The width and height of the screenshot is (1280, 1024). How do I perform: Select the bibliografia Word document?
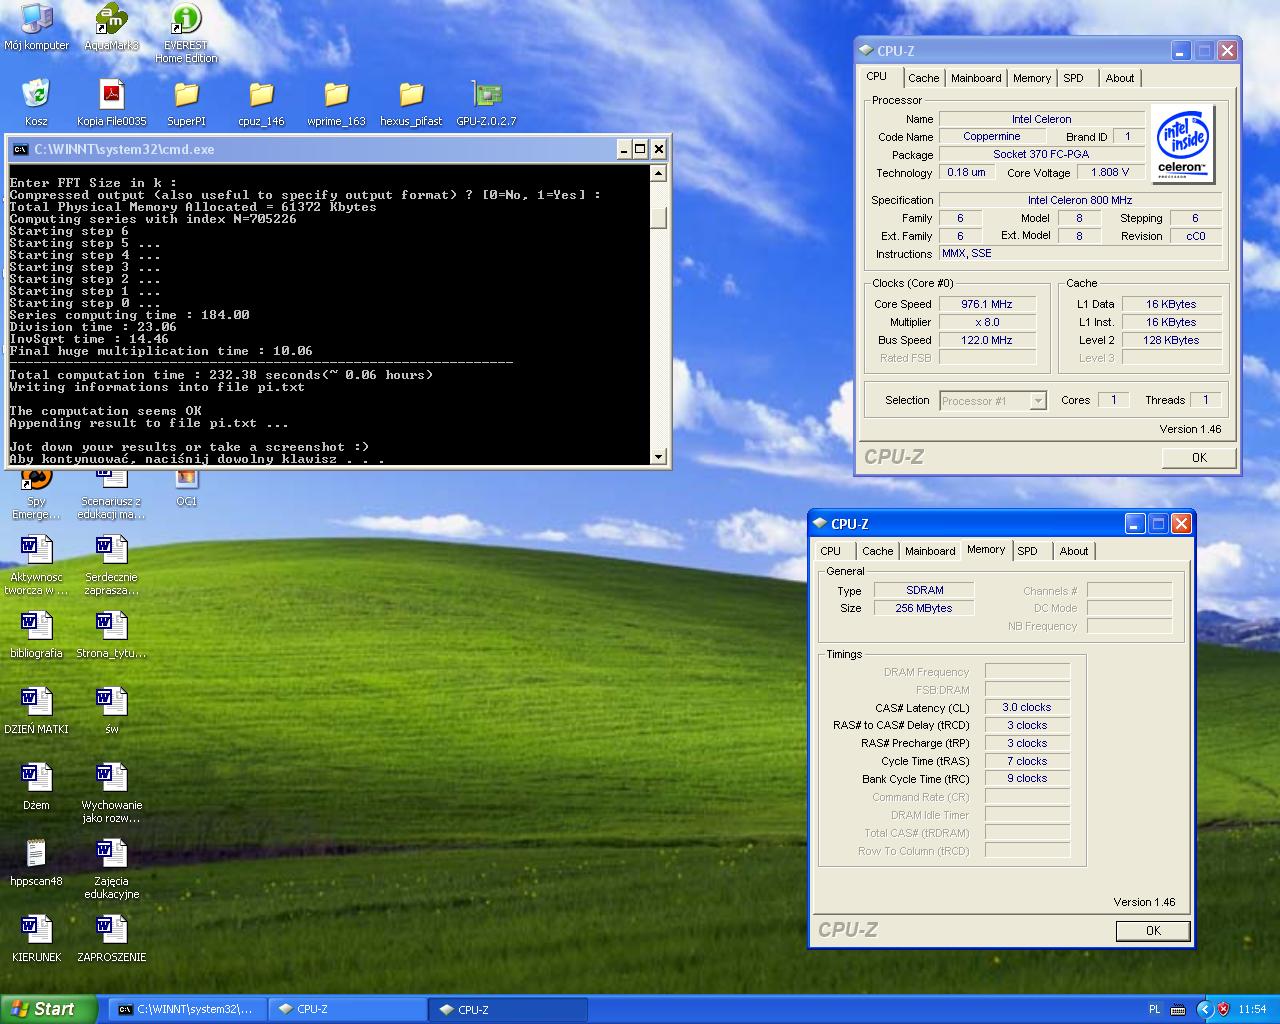(x=36, y=634)
